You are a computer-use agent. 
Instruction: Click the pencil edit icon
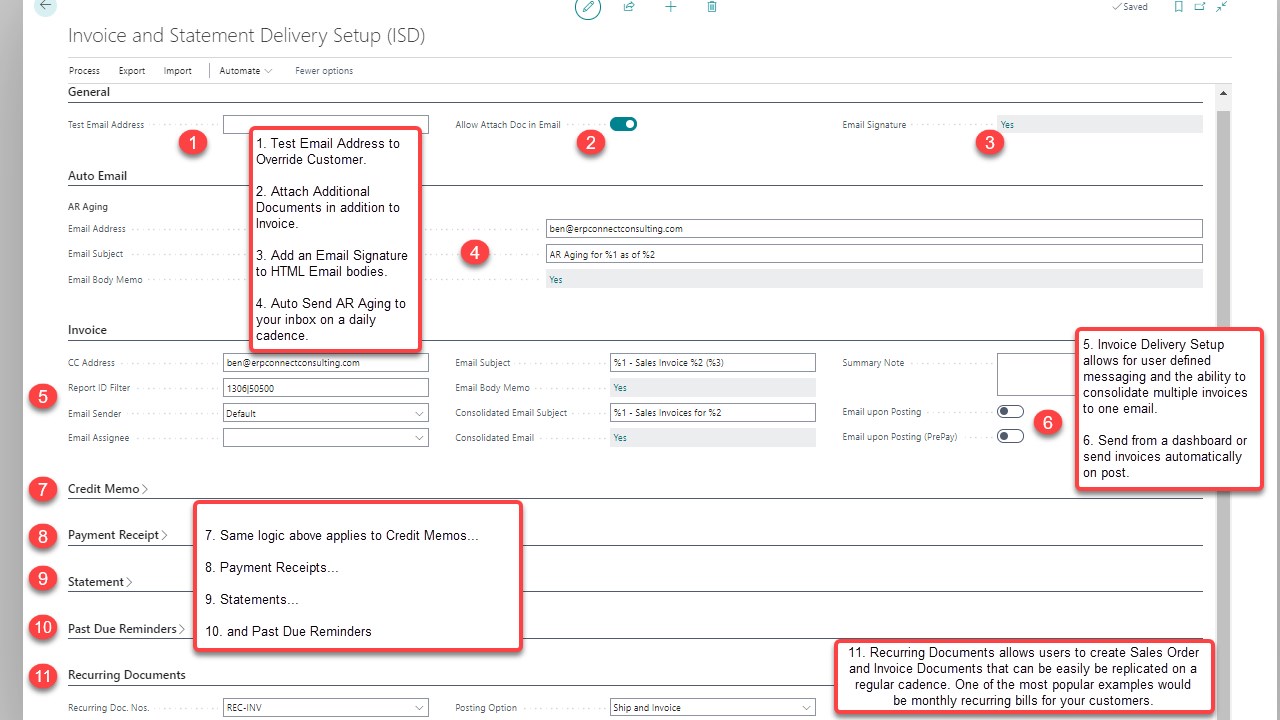[x=588, y=7]
